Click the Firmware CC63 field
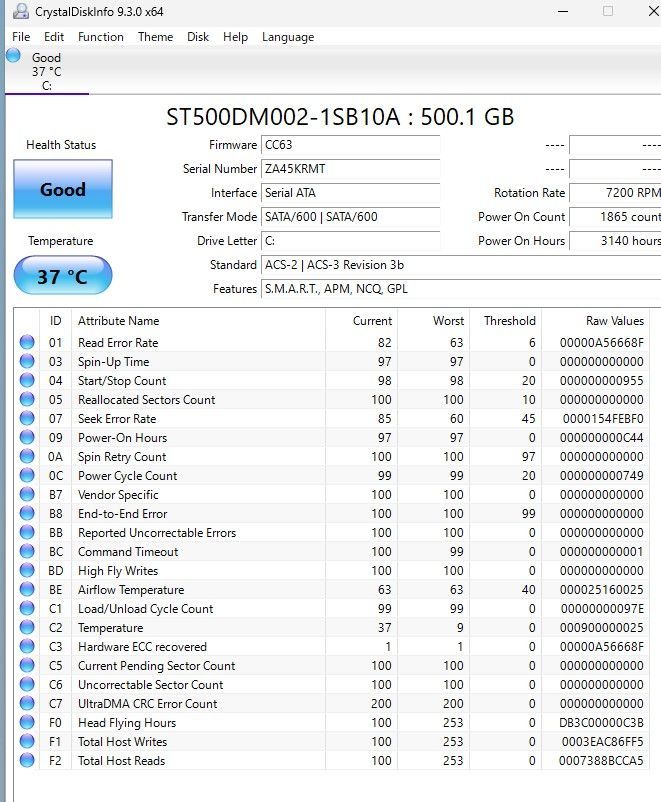This screenshot has height=802, width=661. click(350, 145)
